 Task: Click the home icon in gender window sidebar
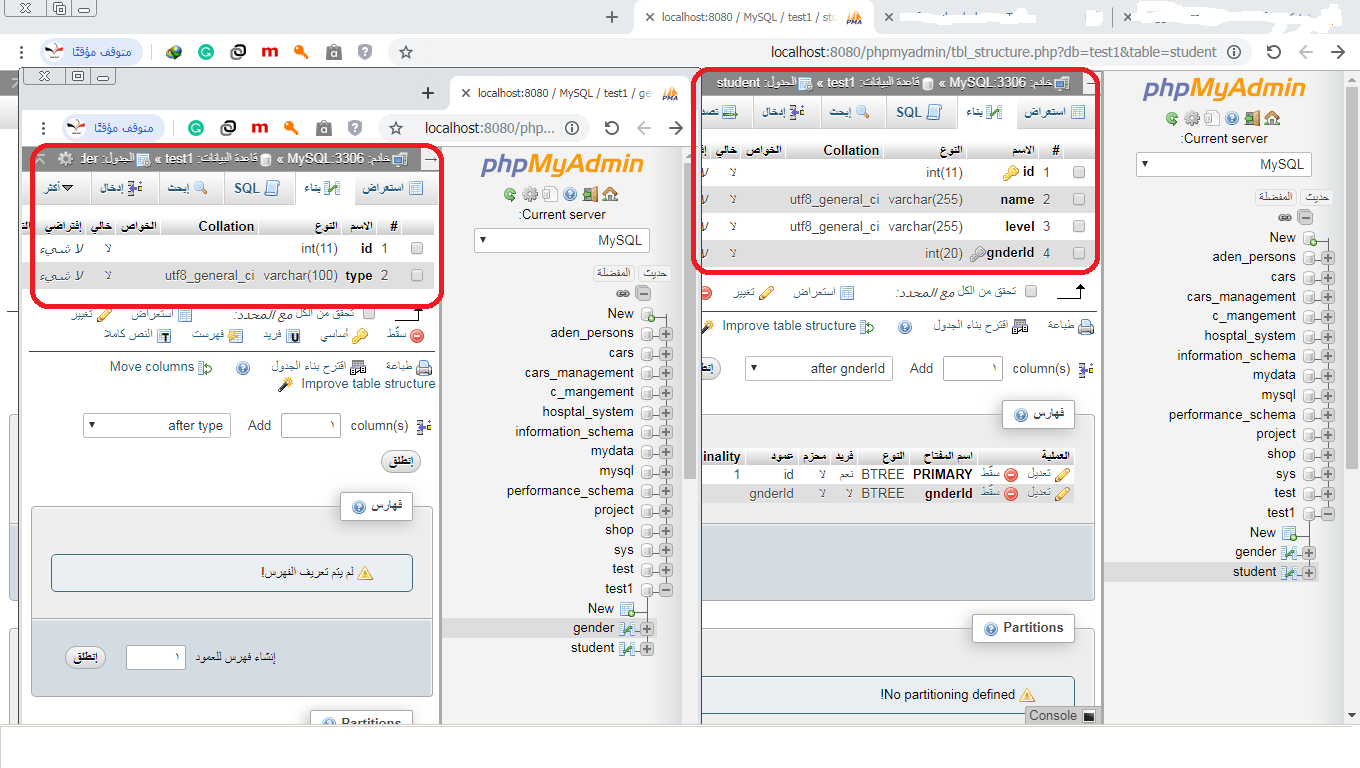coord(610,194)
